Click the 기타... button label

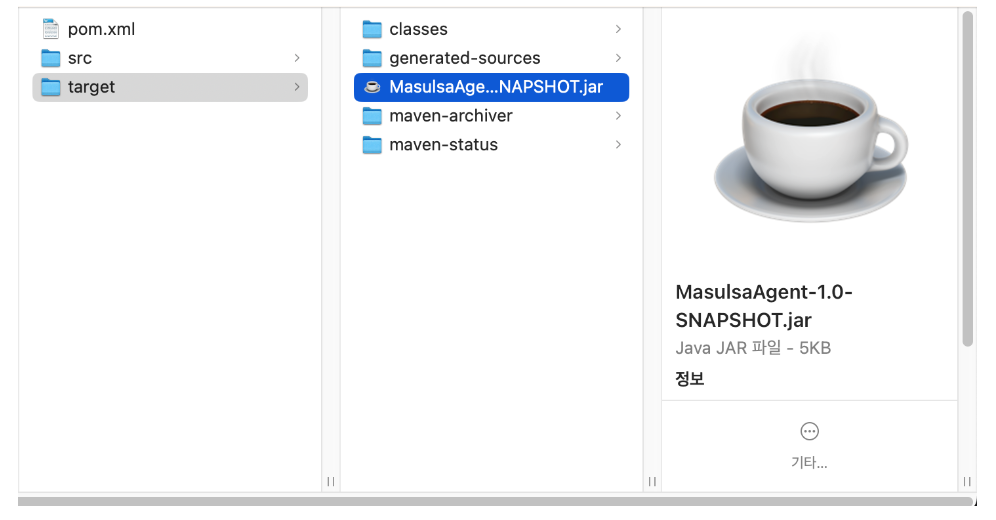pos(809,463)
